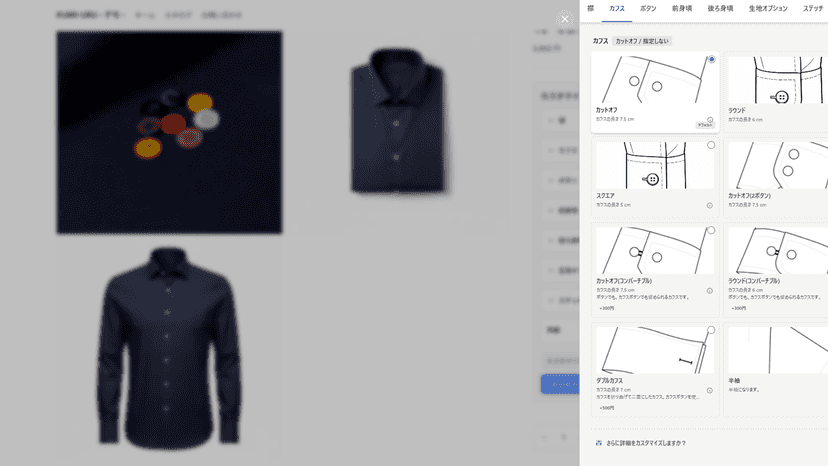Choose the ダブルカフス radio button

point(711,330)
